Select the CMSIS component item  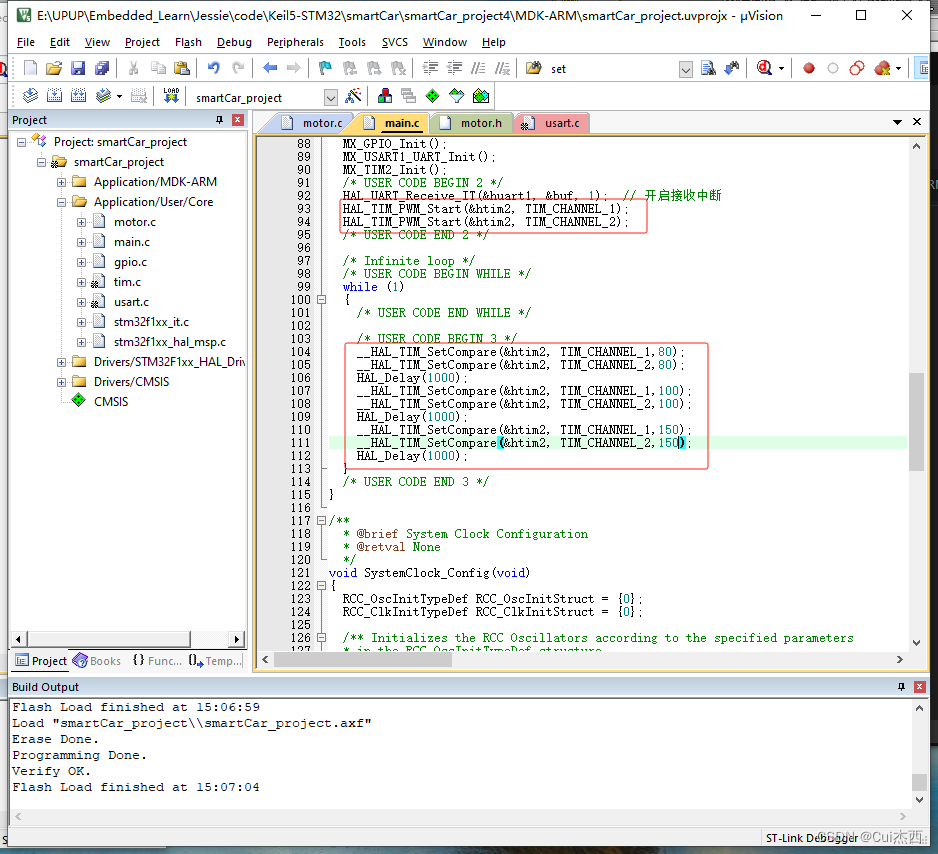point(111,401)
